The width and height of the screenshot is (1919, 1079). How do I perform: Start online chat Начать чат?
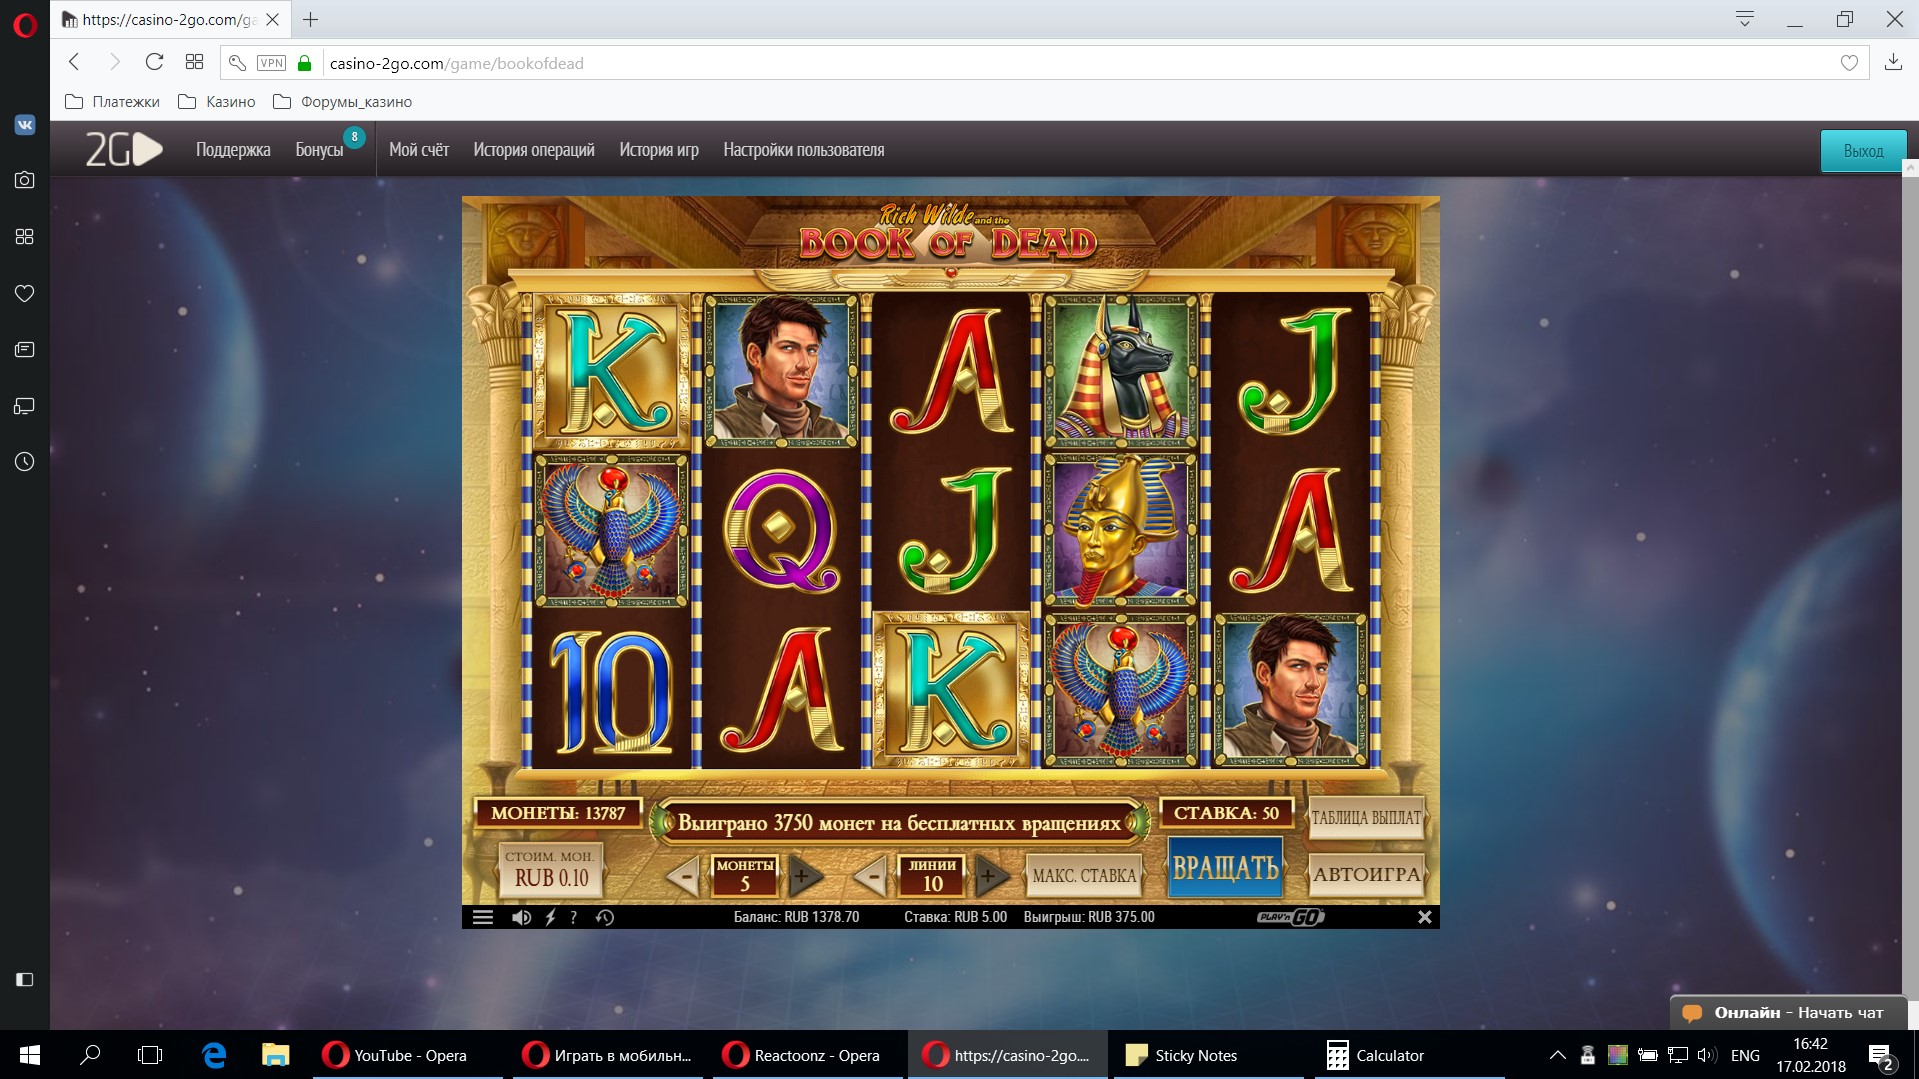tap(1789, 1013)
